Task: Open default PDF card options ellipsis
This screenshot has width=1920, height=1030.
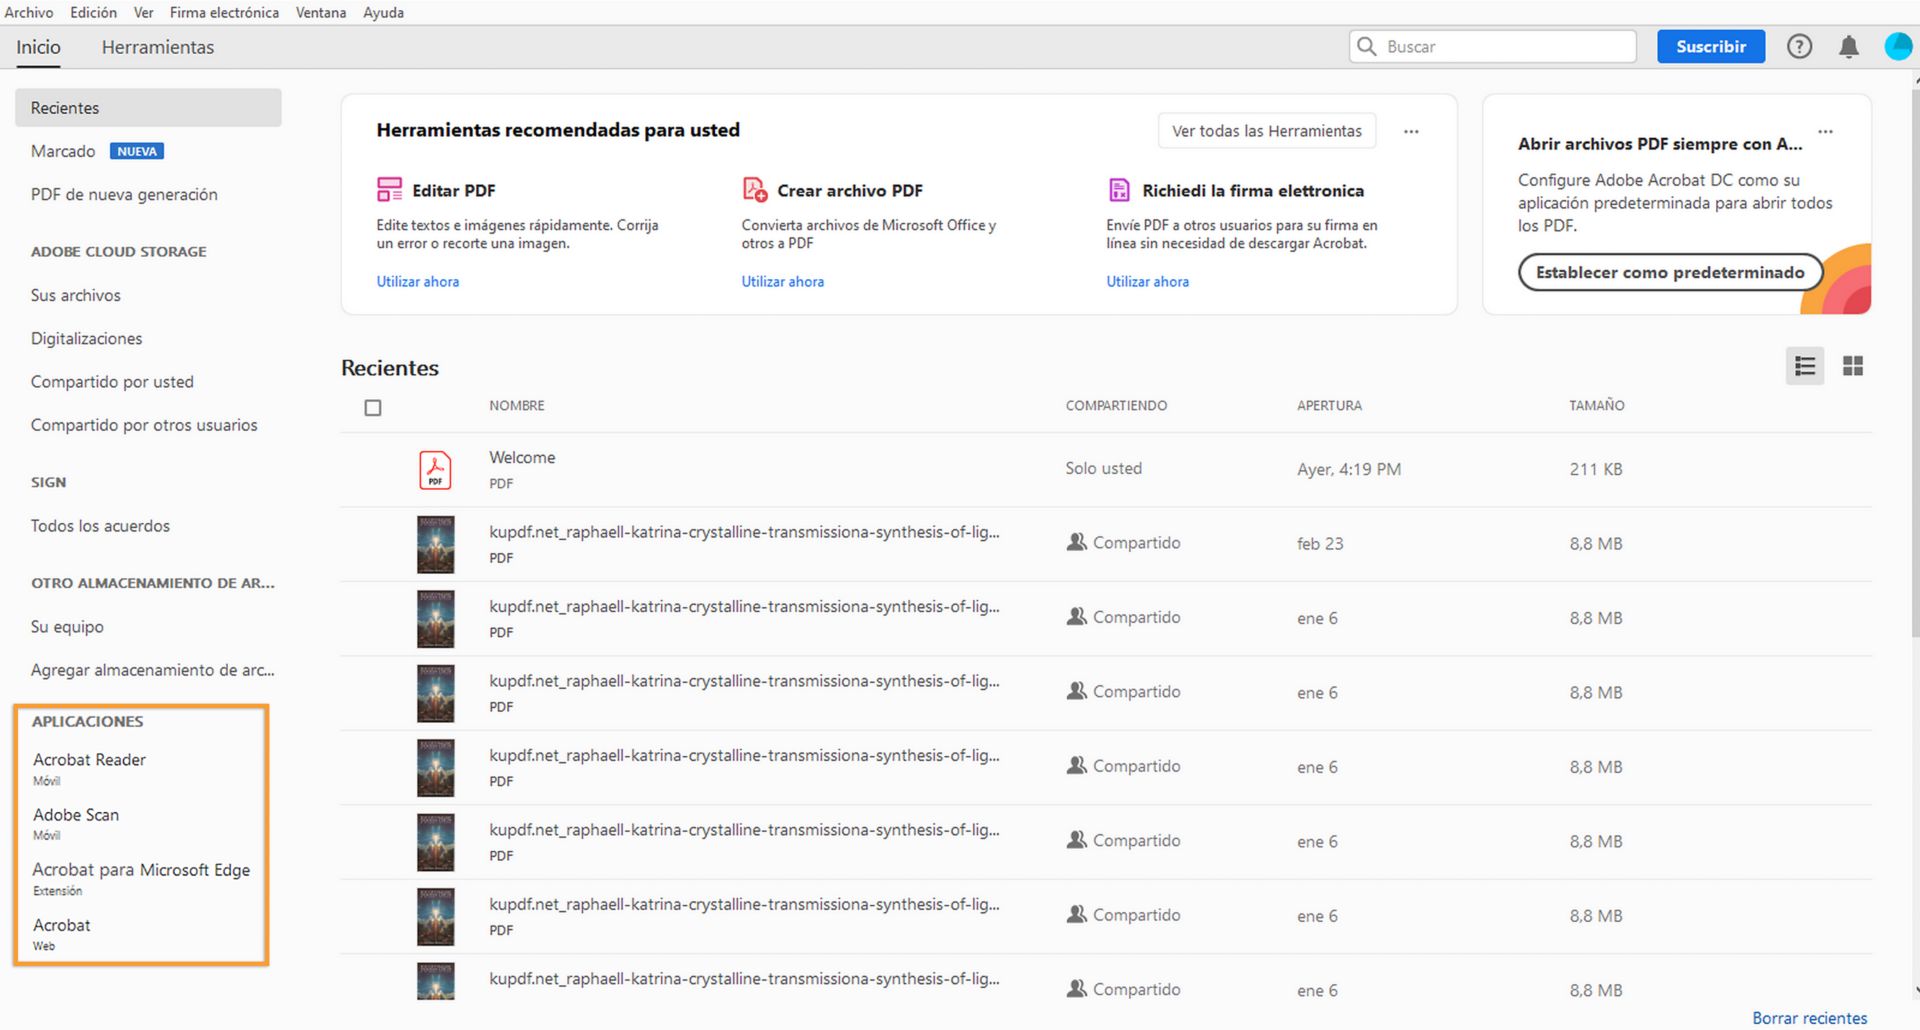Action: tap(1825, 132)
